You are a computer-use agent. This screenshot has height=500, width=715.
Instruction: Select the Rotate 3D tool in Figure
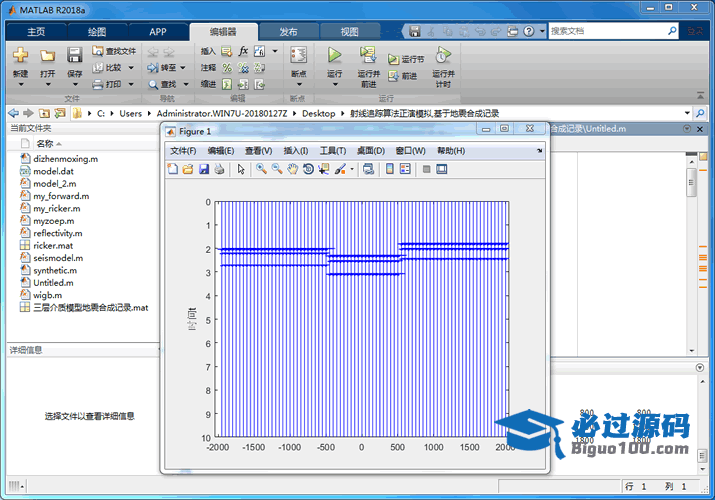pos(308,170)
